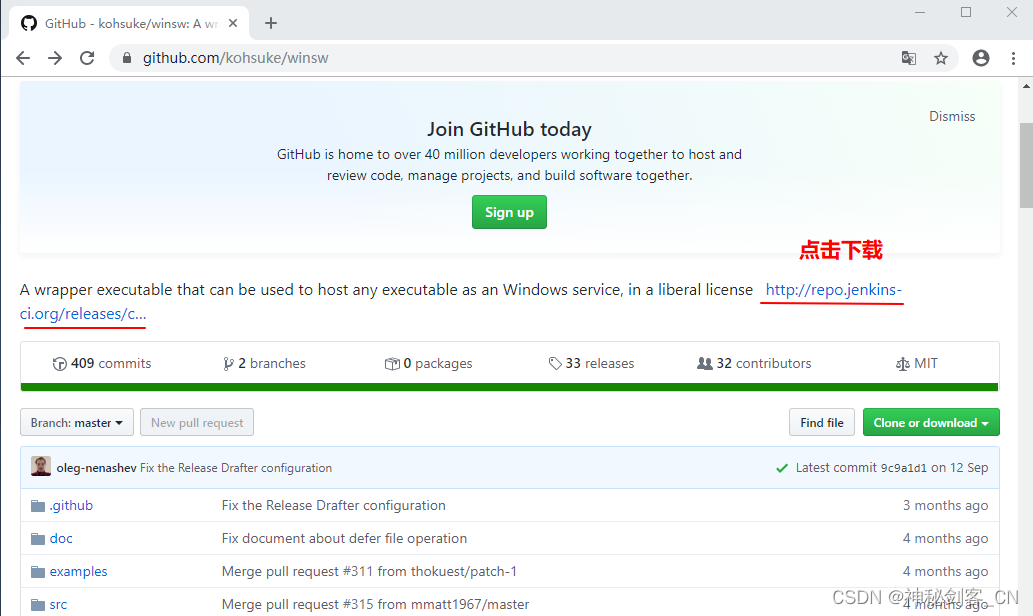This screenshot has width=1033, height=616.
Task: Open the examples folder
Action: [78, 571]
